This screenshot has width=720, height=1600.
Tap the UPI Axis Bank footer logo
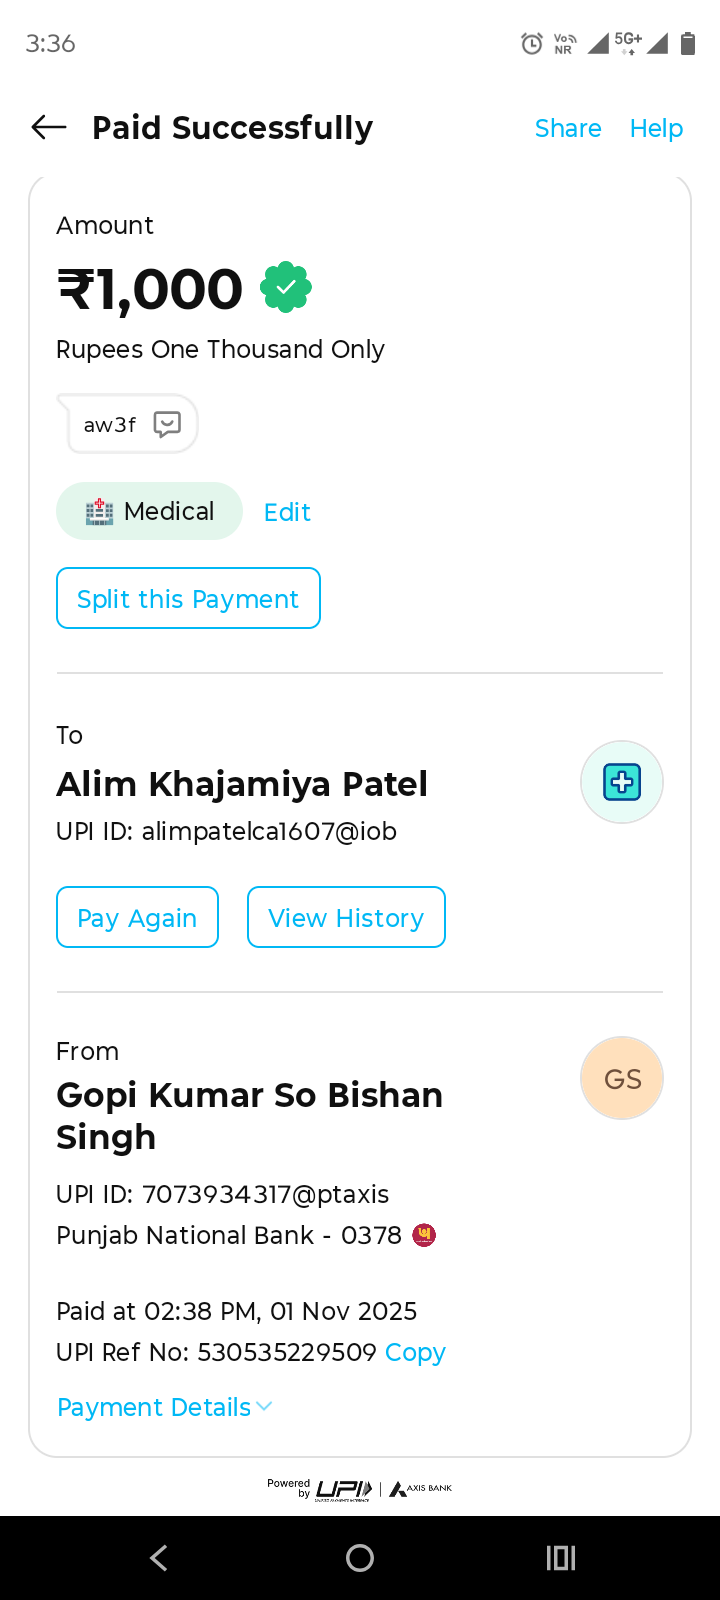point(360,1489)
